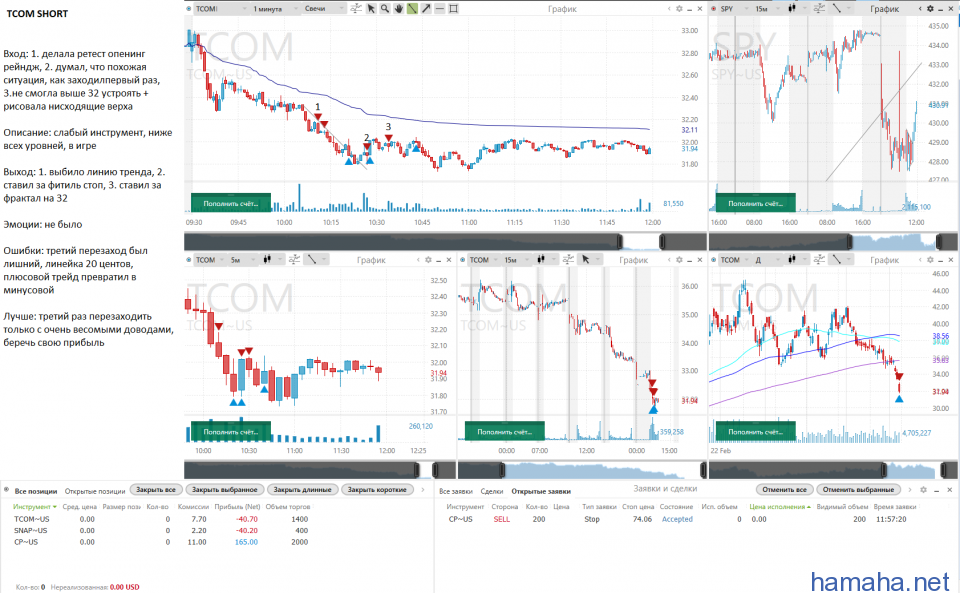960x593 pixels.
Task: Open the TCOM symbol dropdown in 5м chart
Action: point(209,260)
